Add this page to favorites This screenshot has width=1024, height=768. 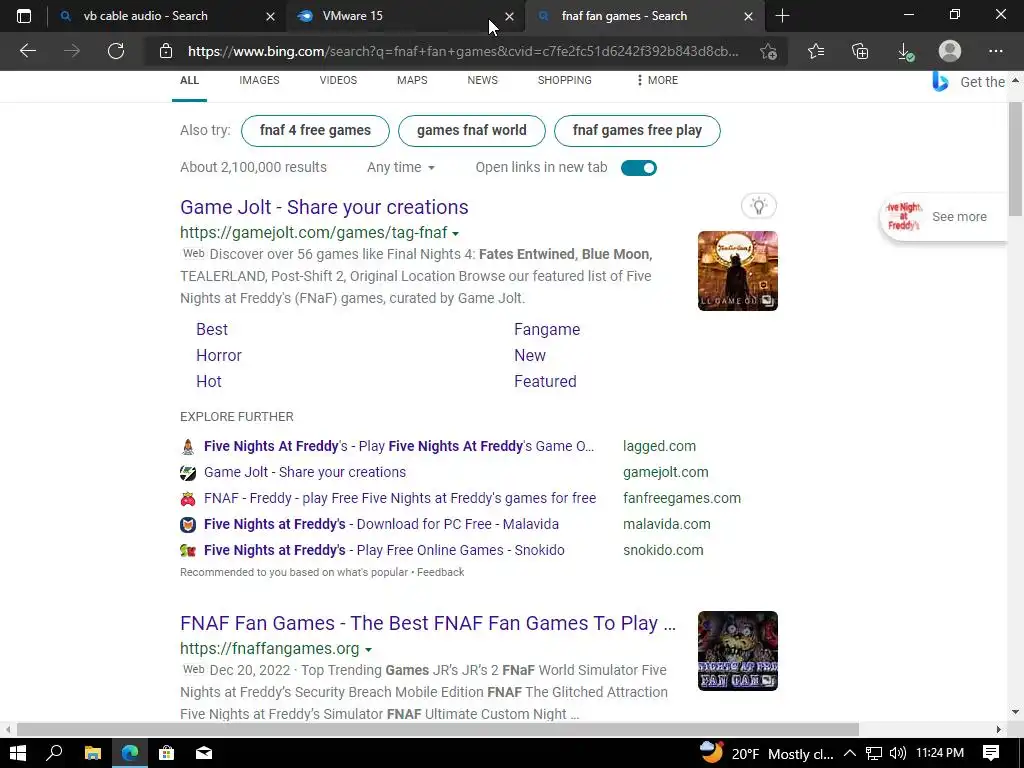tap(769, 51)
